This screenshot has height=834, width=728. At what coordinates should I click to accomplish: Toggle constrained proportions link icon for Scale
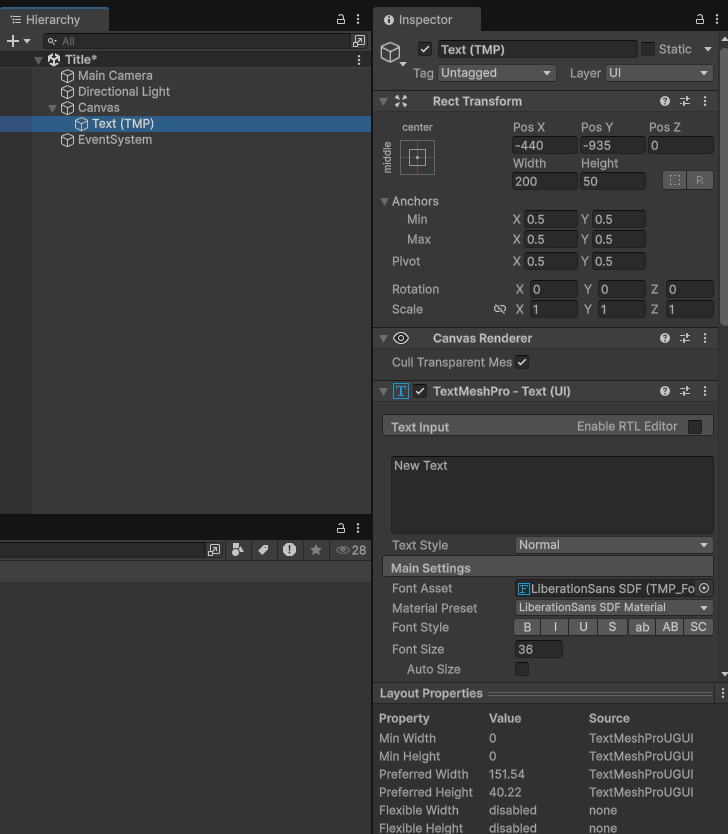[x=500, y=310]
